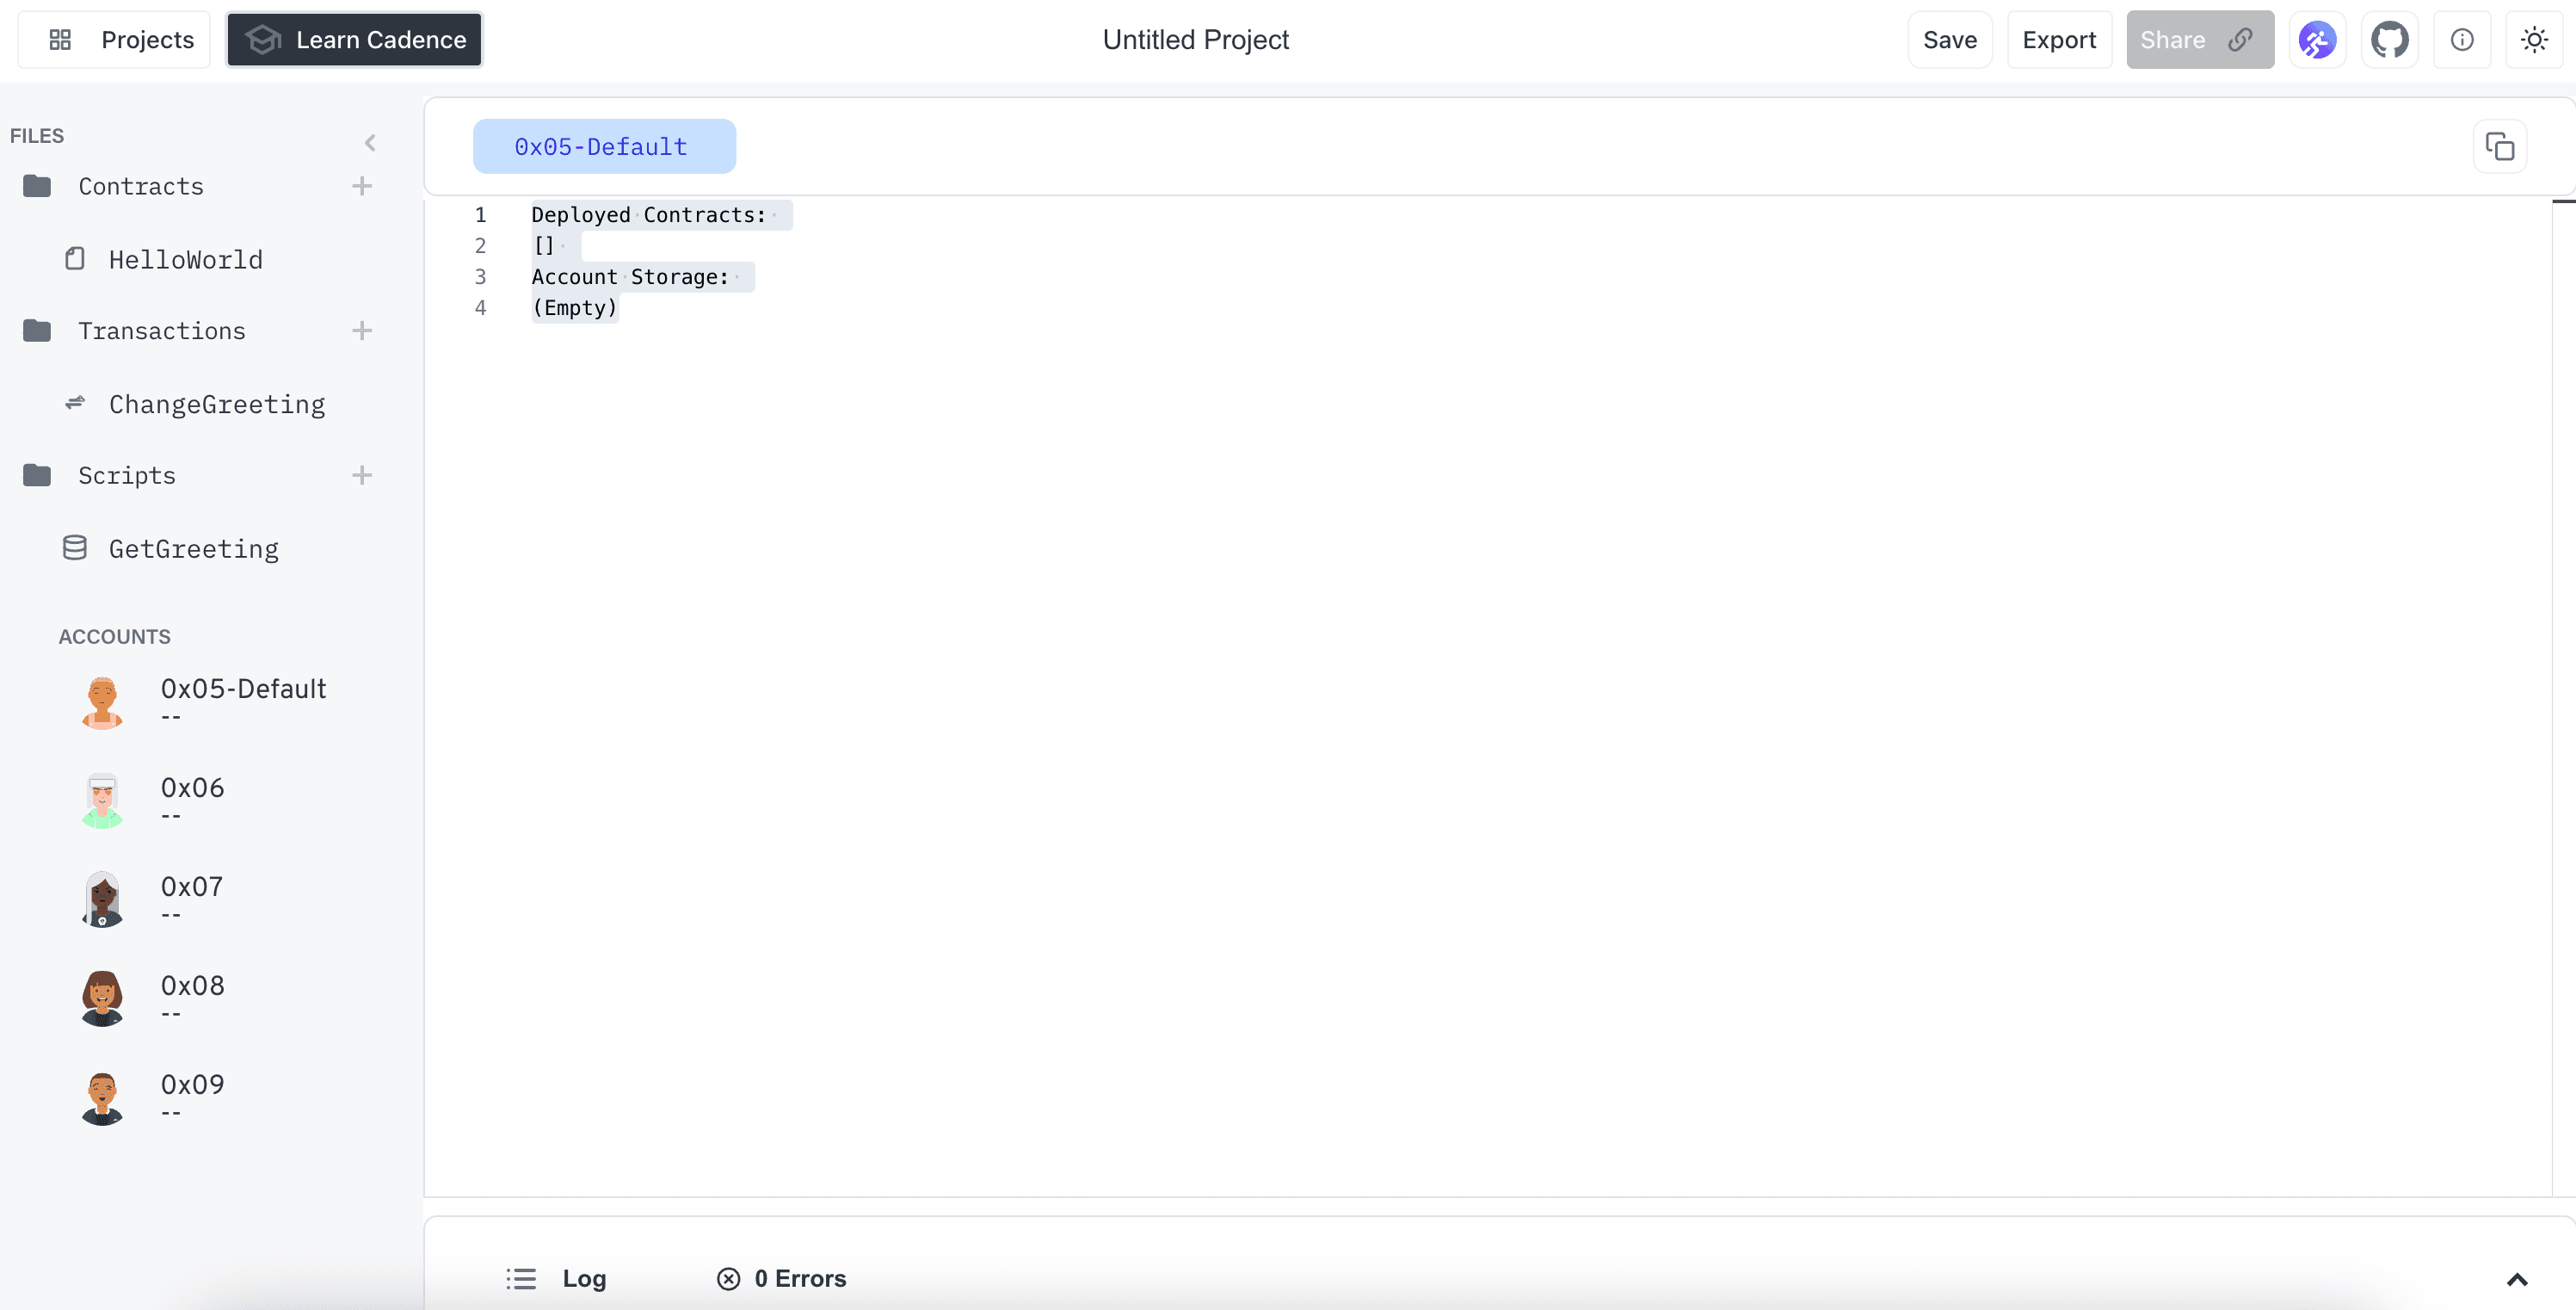Add a new script with the plus icon
The height and width of the screenshot is (1310, 2576).
pyautogui.click(x=362, y=475)
